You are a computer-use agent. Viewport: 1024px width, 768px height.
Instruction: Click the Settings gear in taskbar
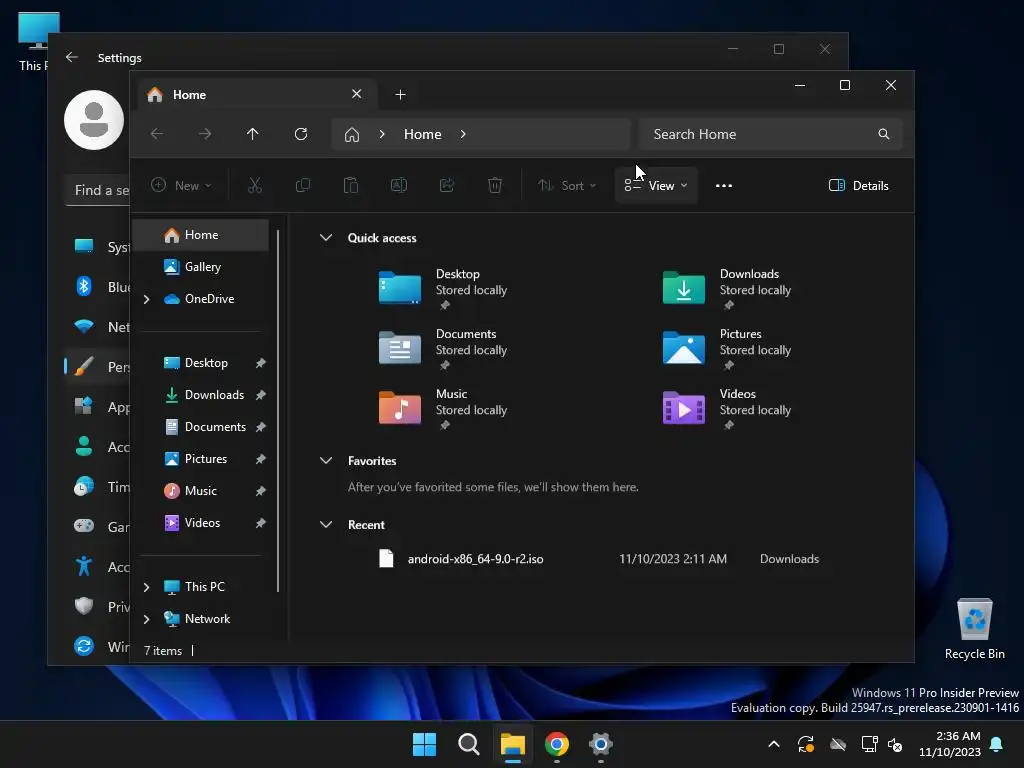coord(601,744)
